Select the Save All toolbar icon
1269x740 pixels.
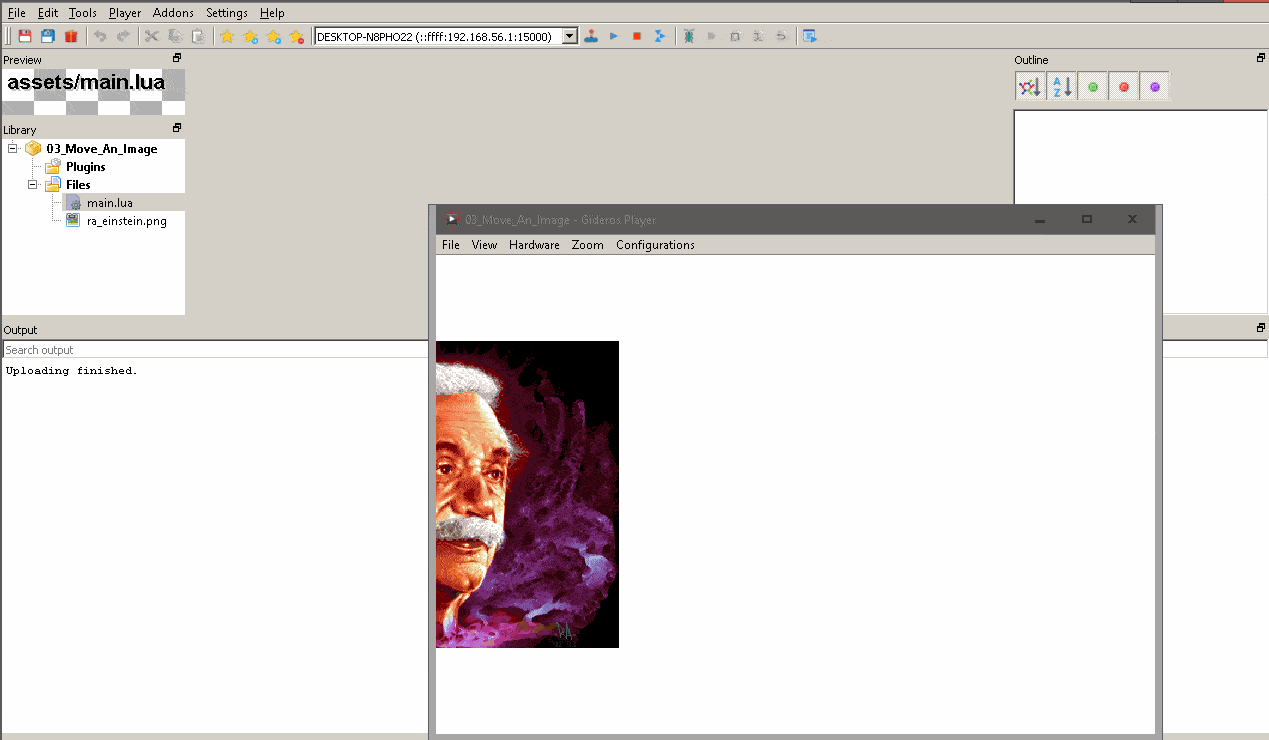[x=46, y=36]
